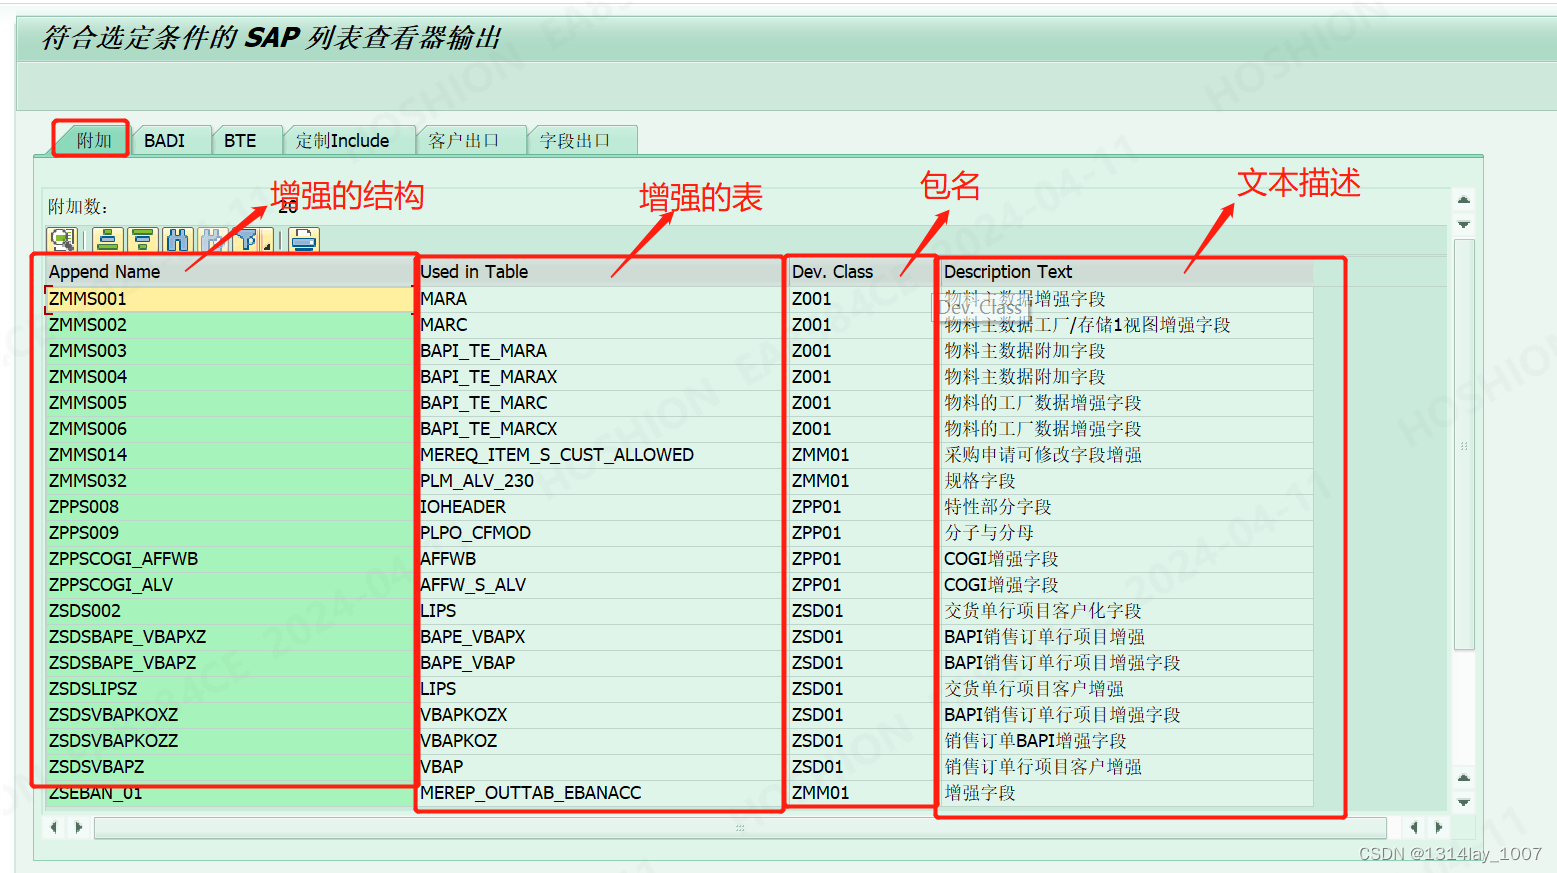Select ZMMS006 in Append Name column
Screen dimensions: 1557x873
229,429
